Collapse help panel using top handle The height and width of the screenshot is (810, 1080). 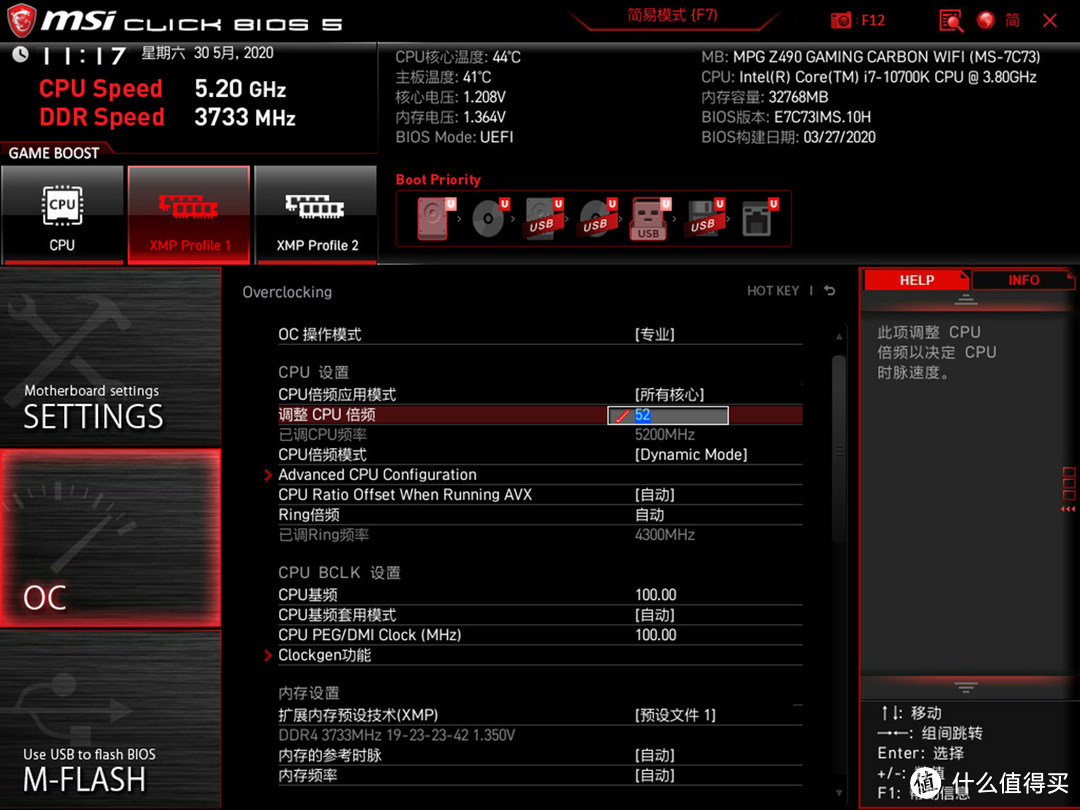pos(966,299)
